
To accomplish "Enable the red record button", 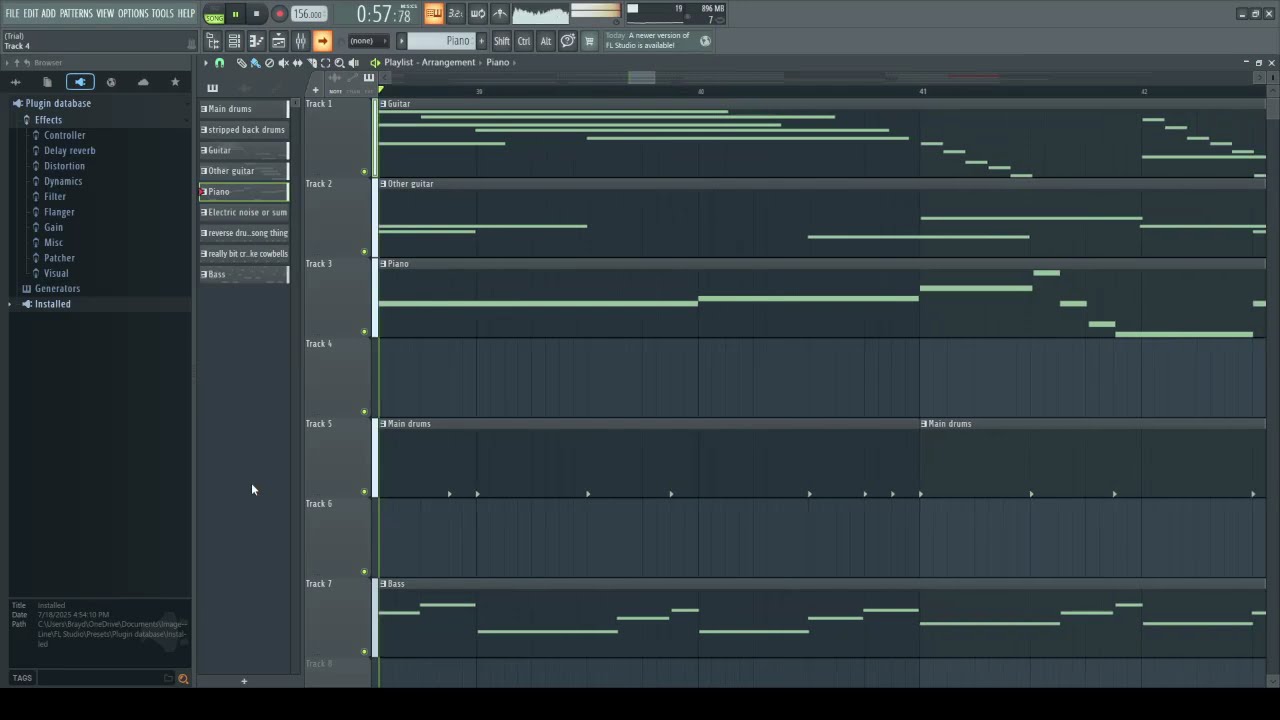I will tap(280, 14).
